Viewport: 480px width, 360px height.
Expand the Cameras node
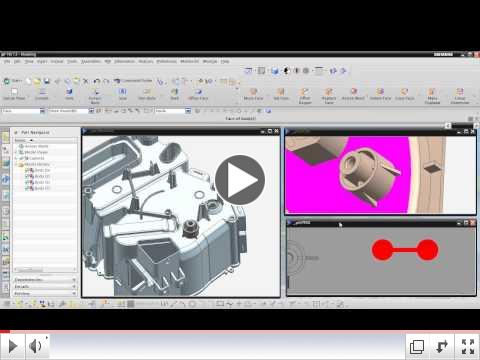(16, 158)
